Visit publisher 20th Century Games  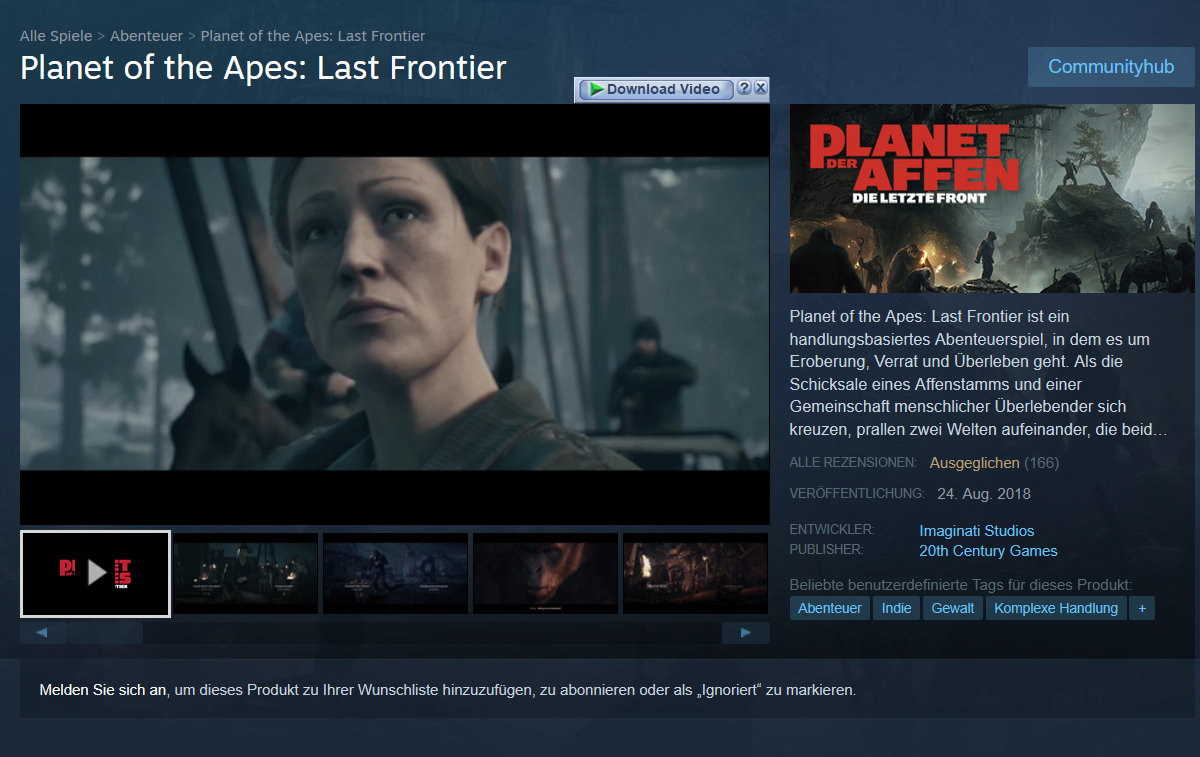tap(988, 551)
